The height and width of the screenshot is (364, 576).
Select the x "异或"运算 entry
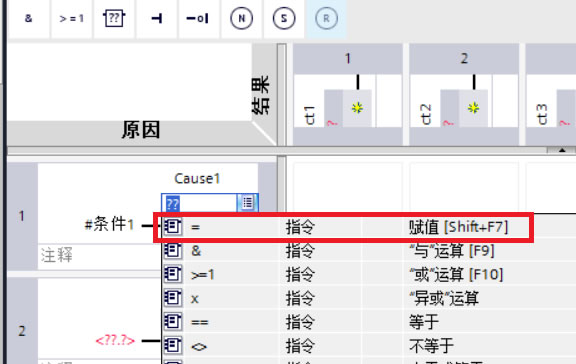369,298
